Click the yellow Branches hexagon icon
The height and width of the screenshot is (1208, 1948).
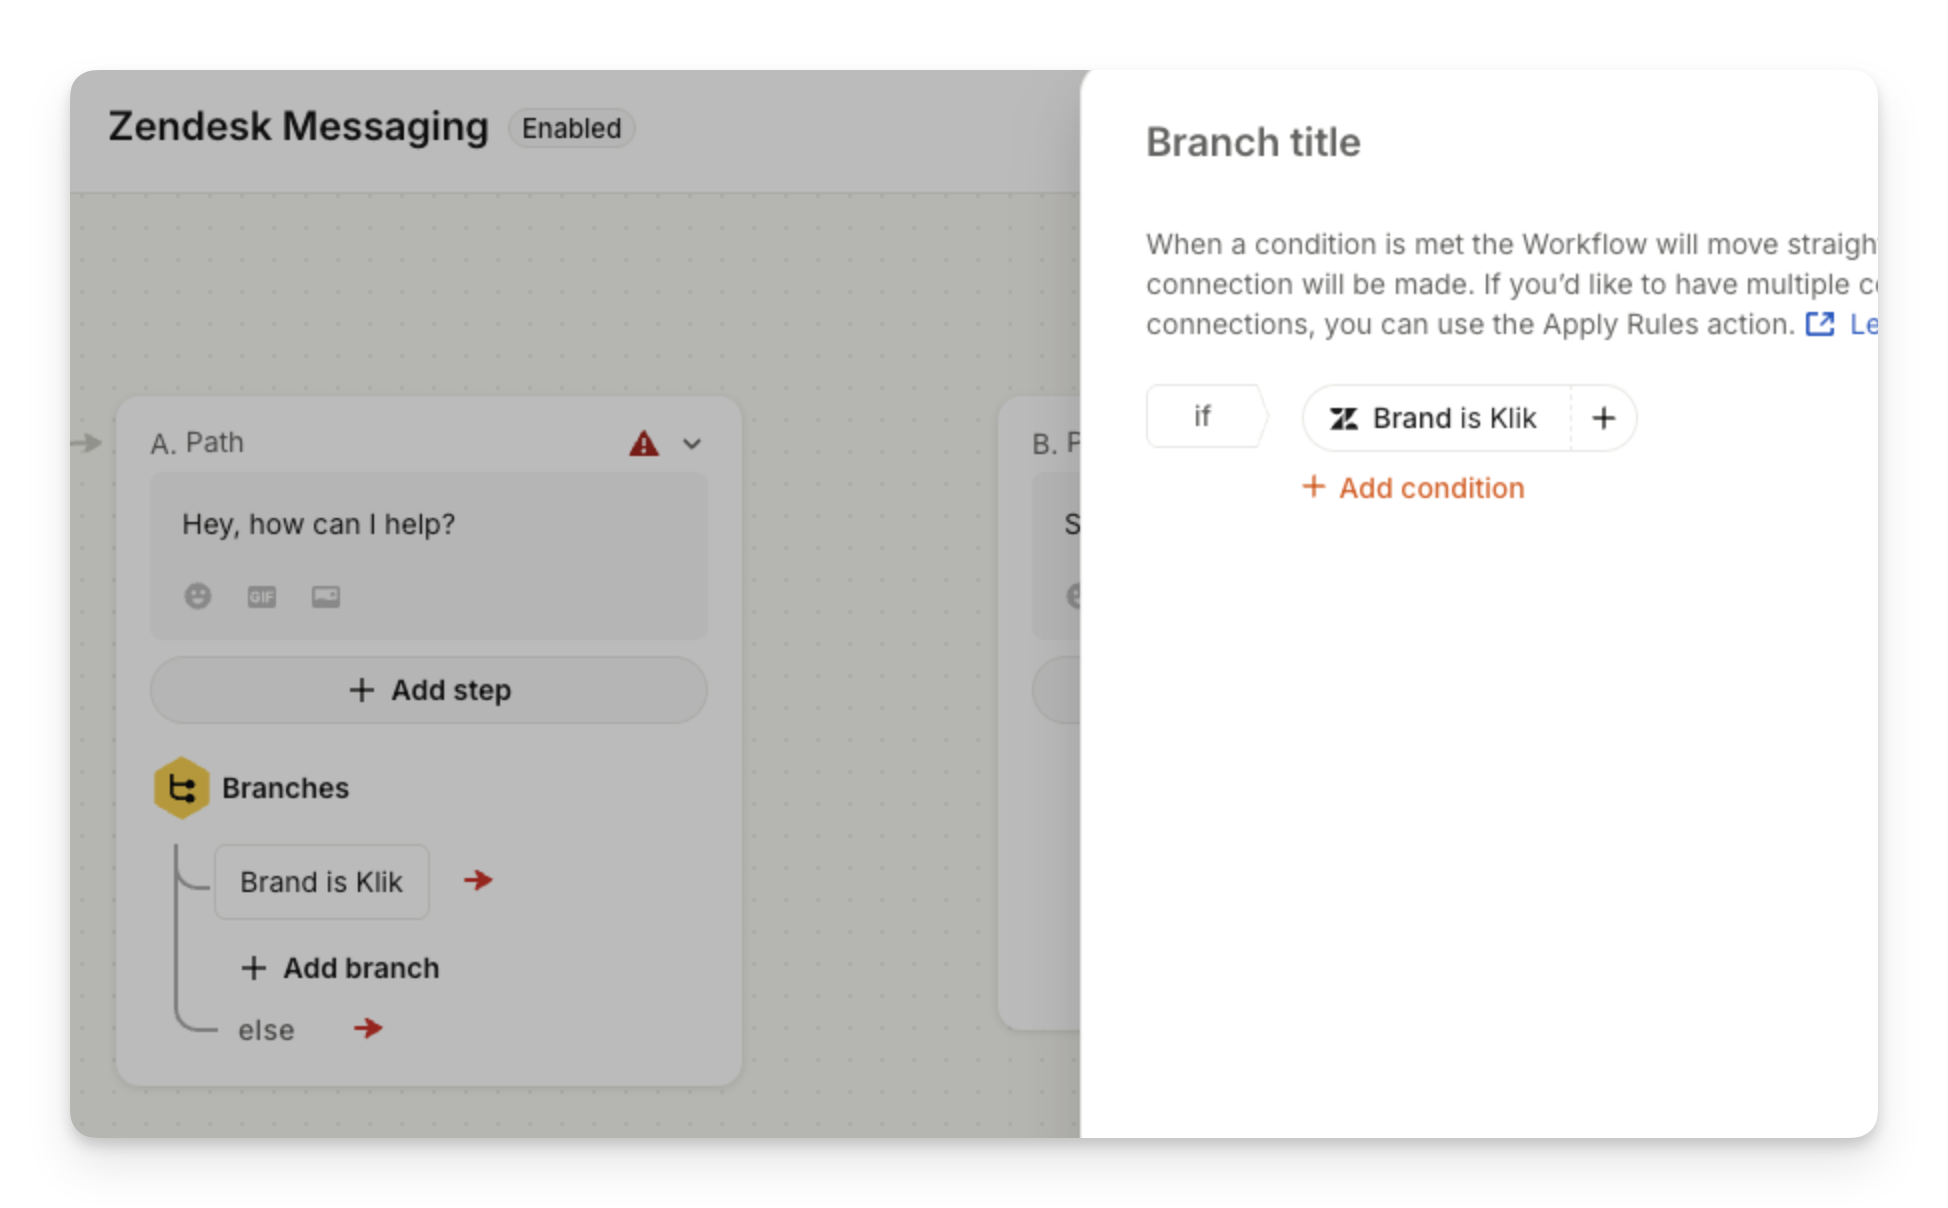tap(181, 788)
